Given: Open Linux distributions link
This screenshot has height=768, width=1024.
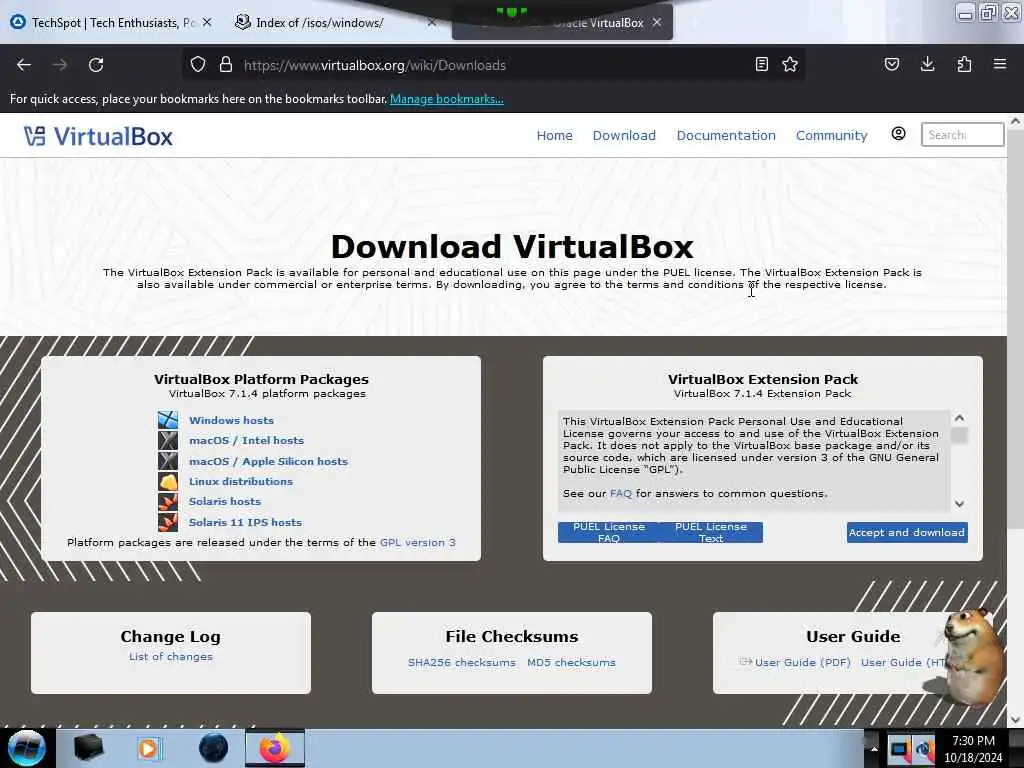Looking at the screenshot, I should pos(241,481).
